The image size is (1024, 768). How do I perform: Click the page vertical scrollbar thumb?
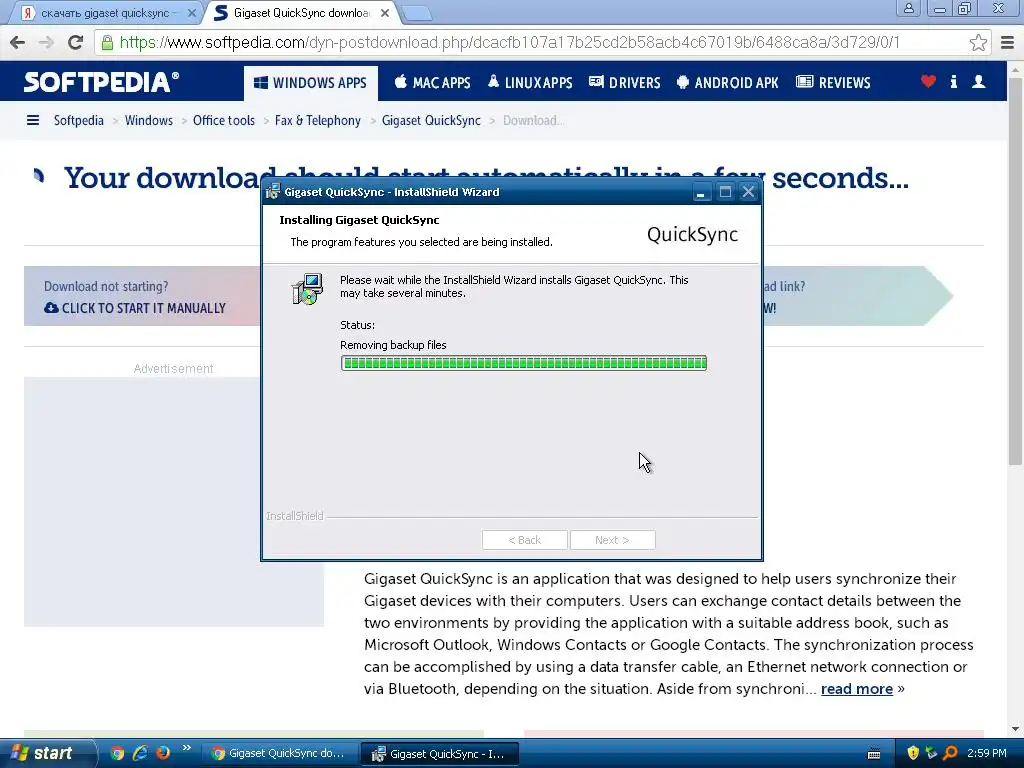click(1015, 271)
